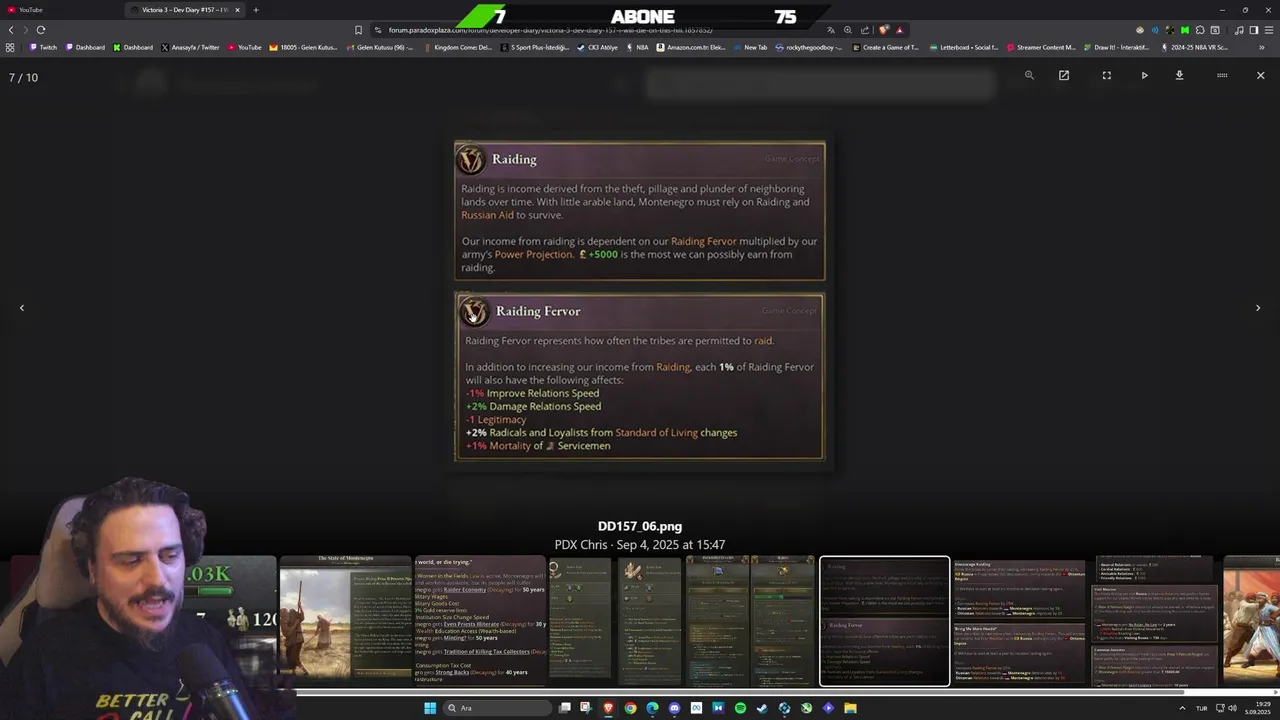
Task: Open a new browser tab
Action: pyautogui.click(x=256, y=10)
